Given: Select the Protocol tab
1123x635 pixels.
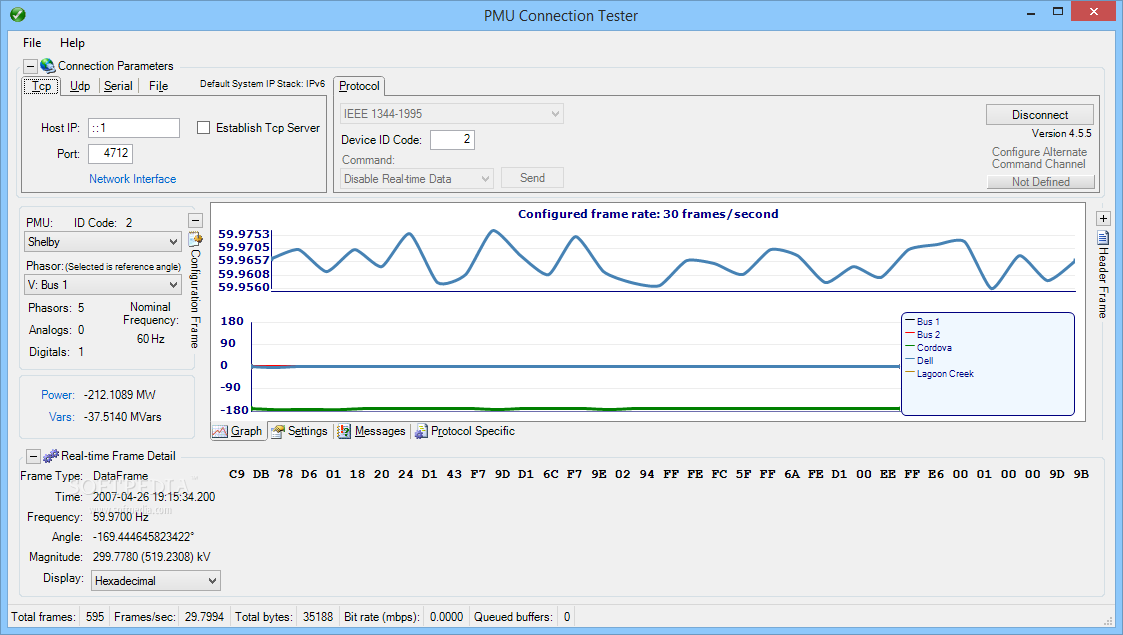Looking at the screenshot, I should [360, 86].
